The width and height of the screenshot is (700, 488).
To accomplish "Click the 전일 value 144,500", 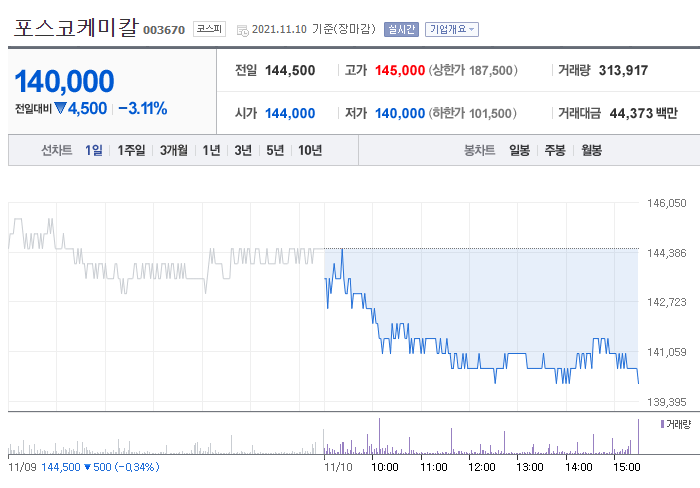I will 290,71.
